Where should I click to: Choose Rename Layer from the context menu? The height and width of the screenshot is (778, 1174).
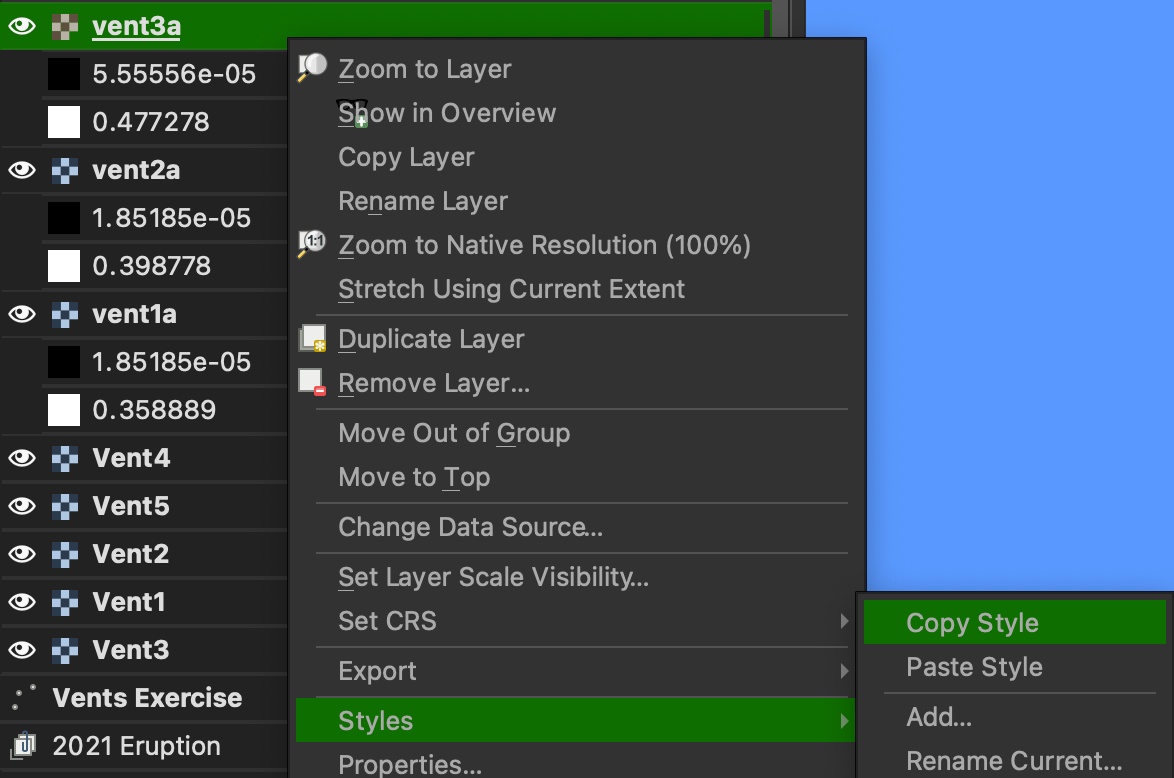422,200
